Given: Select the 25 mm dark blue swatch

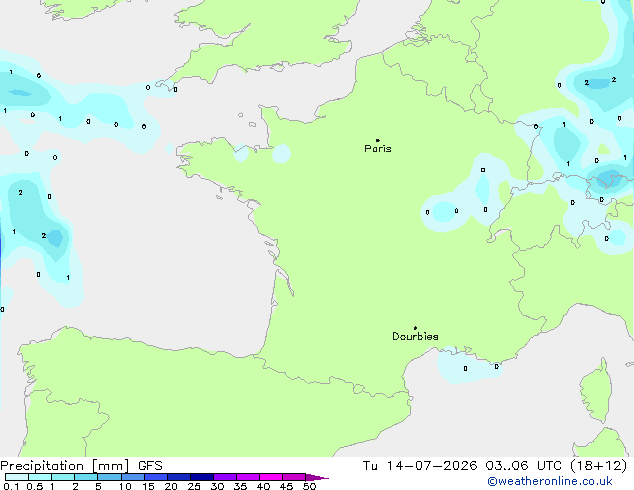Looking at the screenshot, I should pyautogui.click(x=202, y=477).
